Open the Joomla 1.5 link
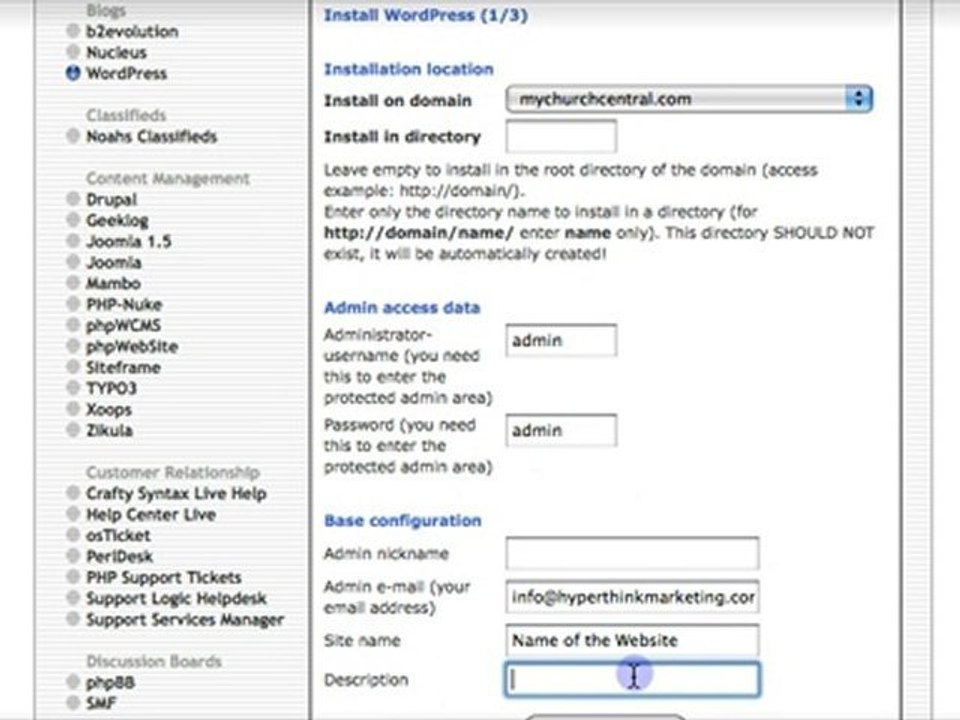The image size is (960, 720). click(x=129, y=241)
